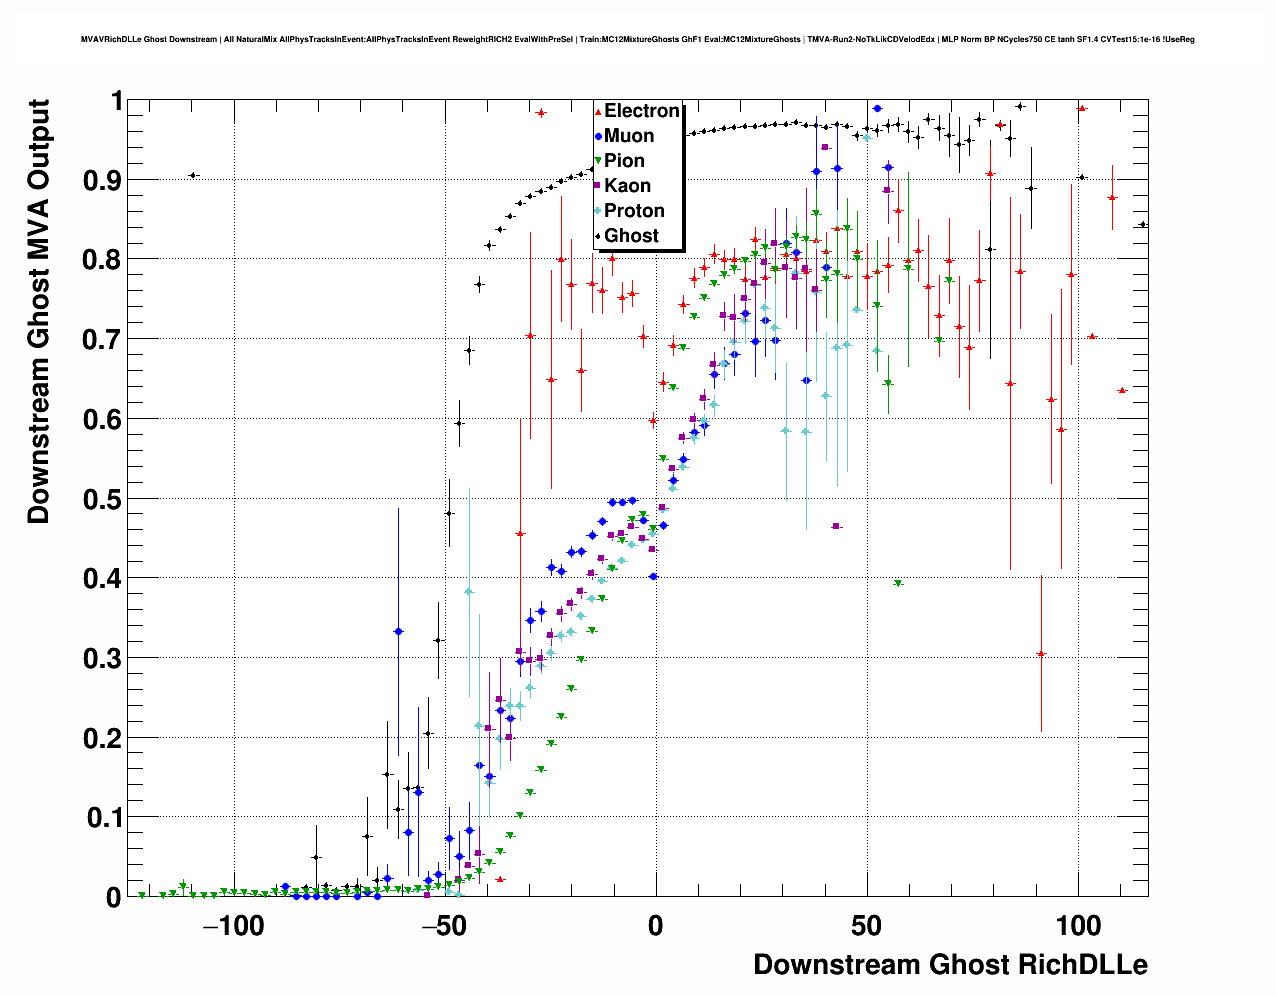This screenshot has width=1276, height=996.
Task: Click the isolated purple Kaon point near 0.46
Action: 836,526
